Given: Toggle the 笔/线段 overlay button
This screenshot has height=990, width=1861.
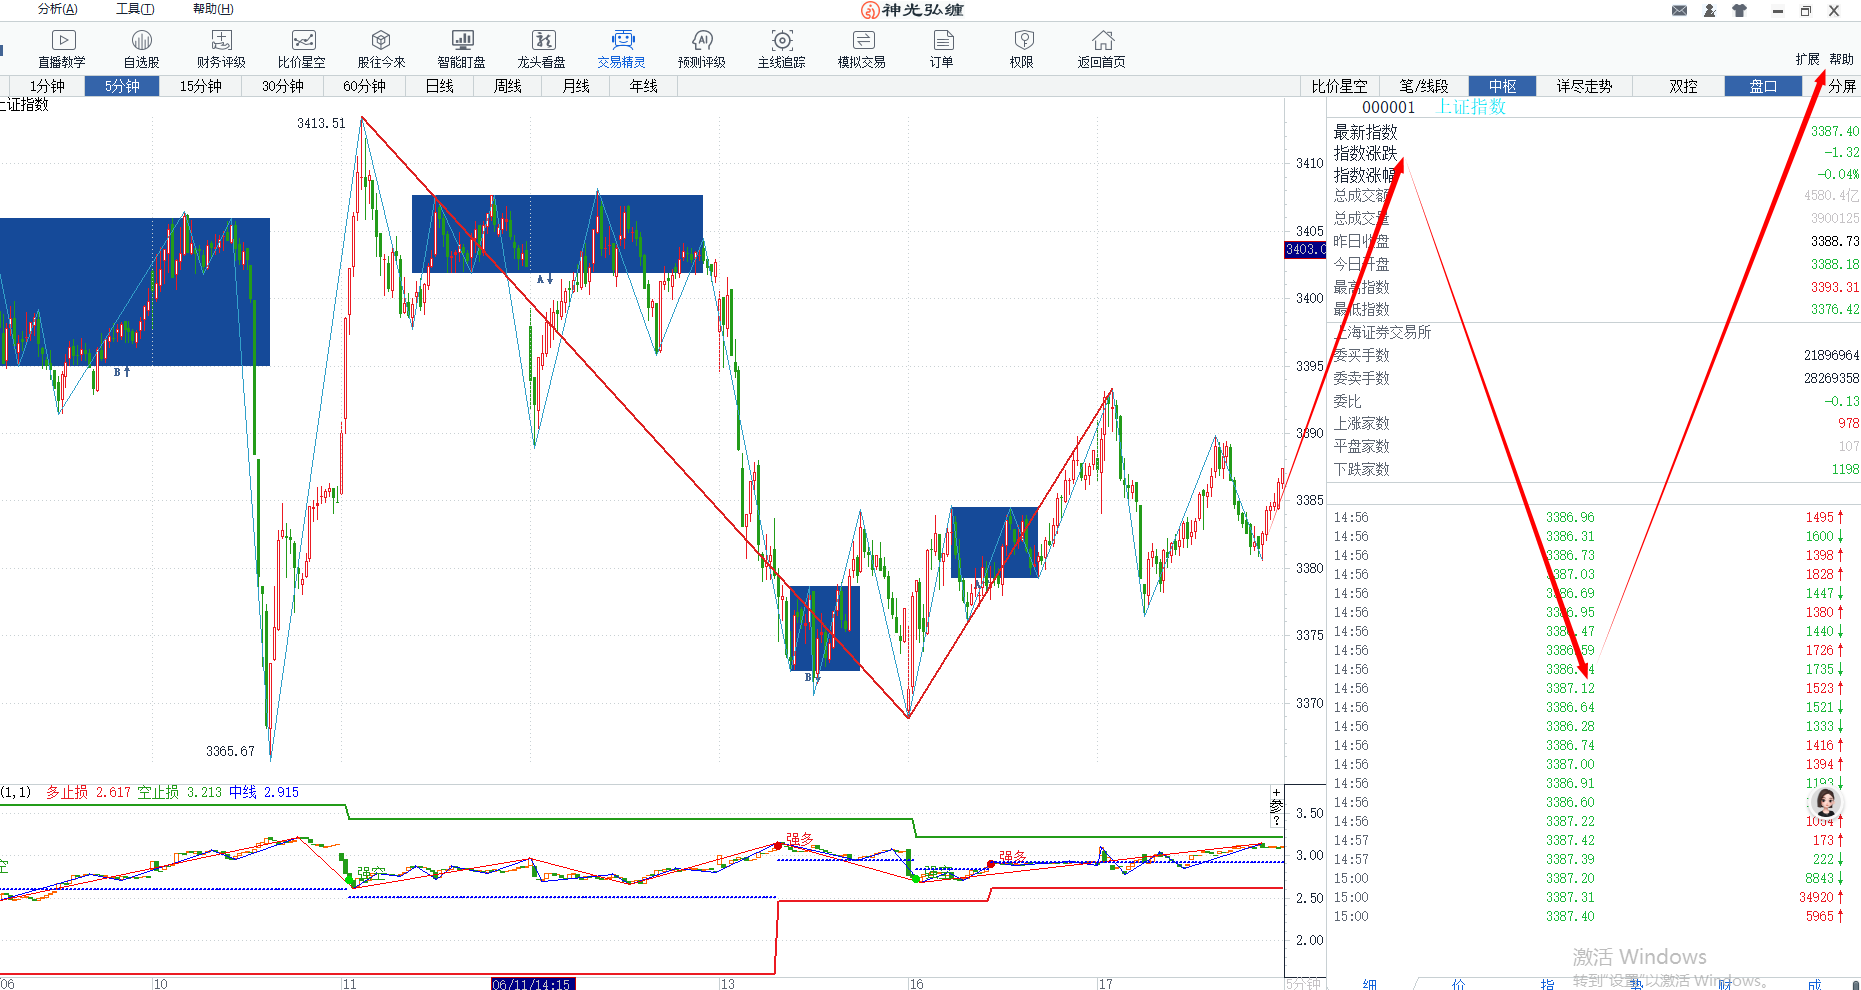Looking at the screenshot, I should point(1424,86).
